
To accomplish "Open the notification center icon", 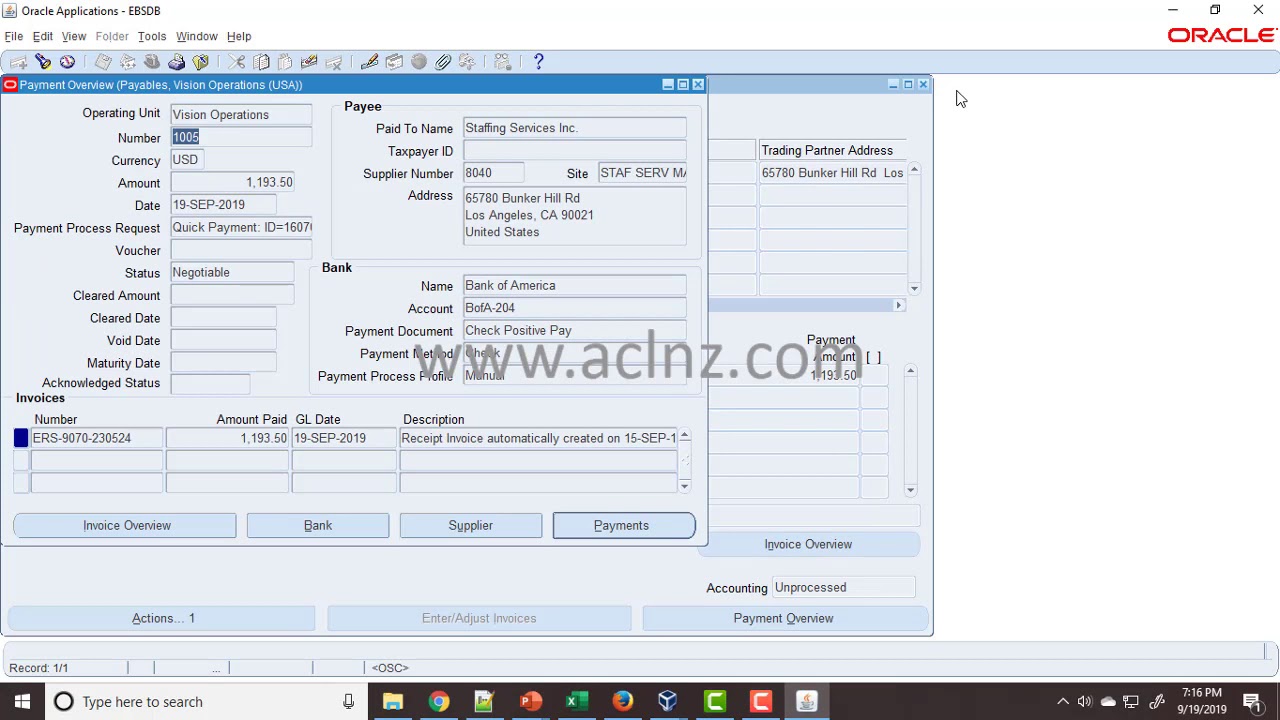I will tap(1252, 702).
